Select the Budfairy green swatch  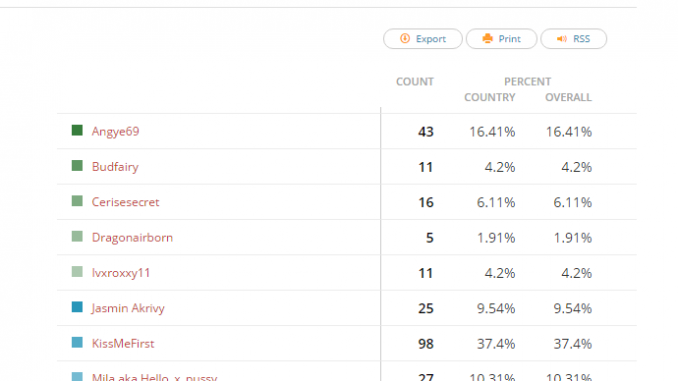click(77, 166)
